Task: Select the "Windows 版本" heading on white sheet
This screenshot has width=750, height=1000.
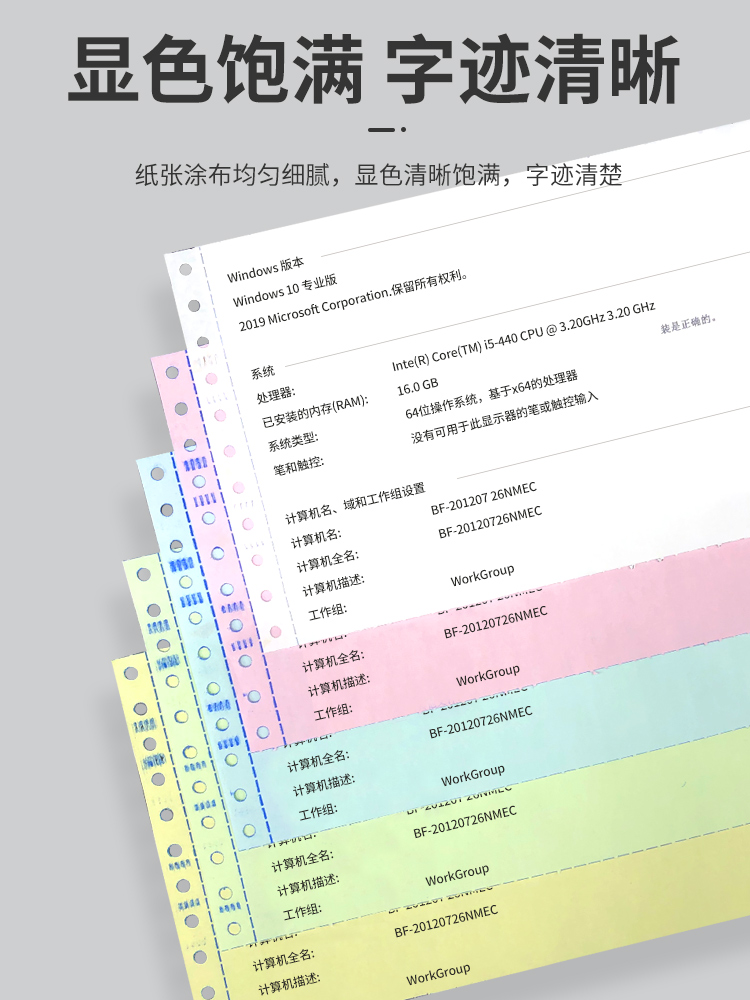Action: tap(265, 270)
